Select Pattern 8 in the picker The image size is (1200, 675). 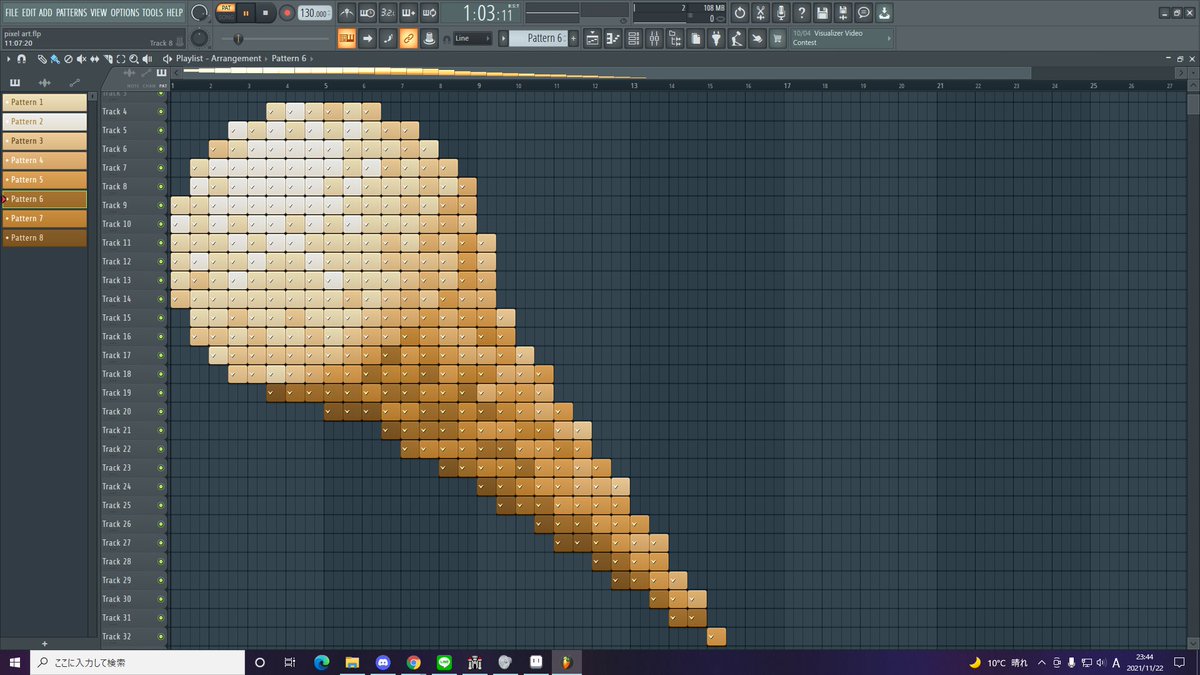(44, 238)
